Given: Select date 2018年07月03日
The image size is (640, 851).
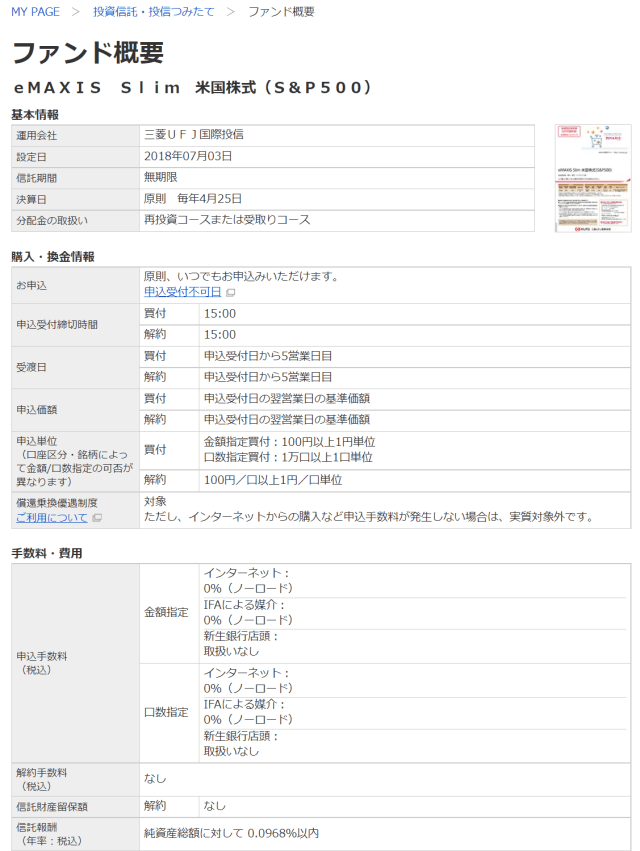Looking at the screenshot, I should click(x=188, y=156).
